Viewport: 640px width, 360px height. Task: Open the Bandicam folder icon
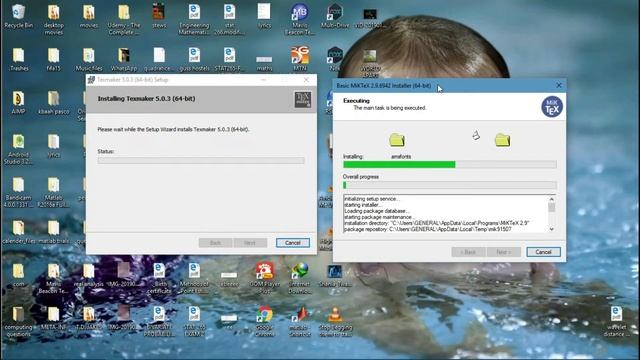coord(18,192)
